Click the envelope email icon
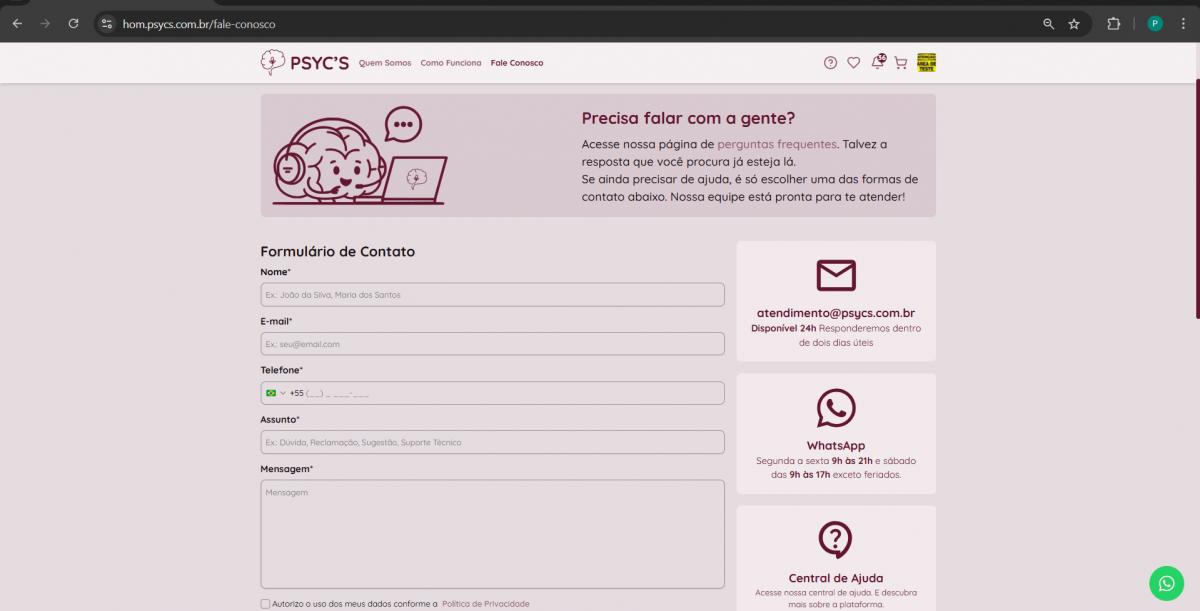Viewport: 1200px width, 611px height. pyautogui.click(x=836, y=275)
